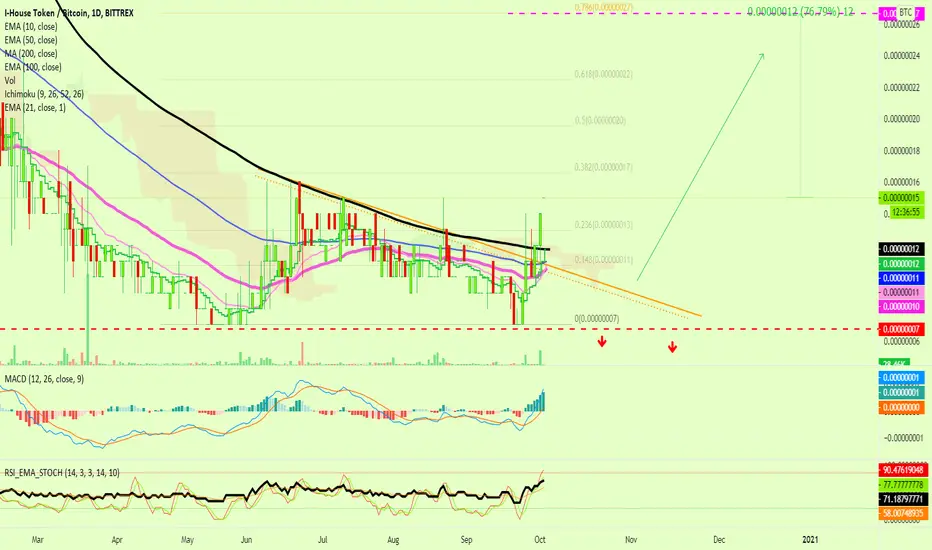Click the Jul date label on the time axis
Viewport: 932px width, 550px height.
[x=322, y=540]
